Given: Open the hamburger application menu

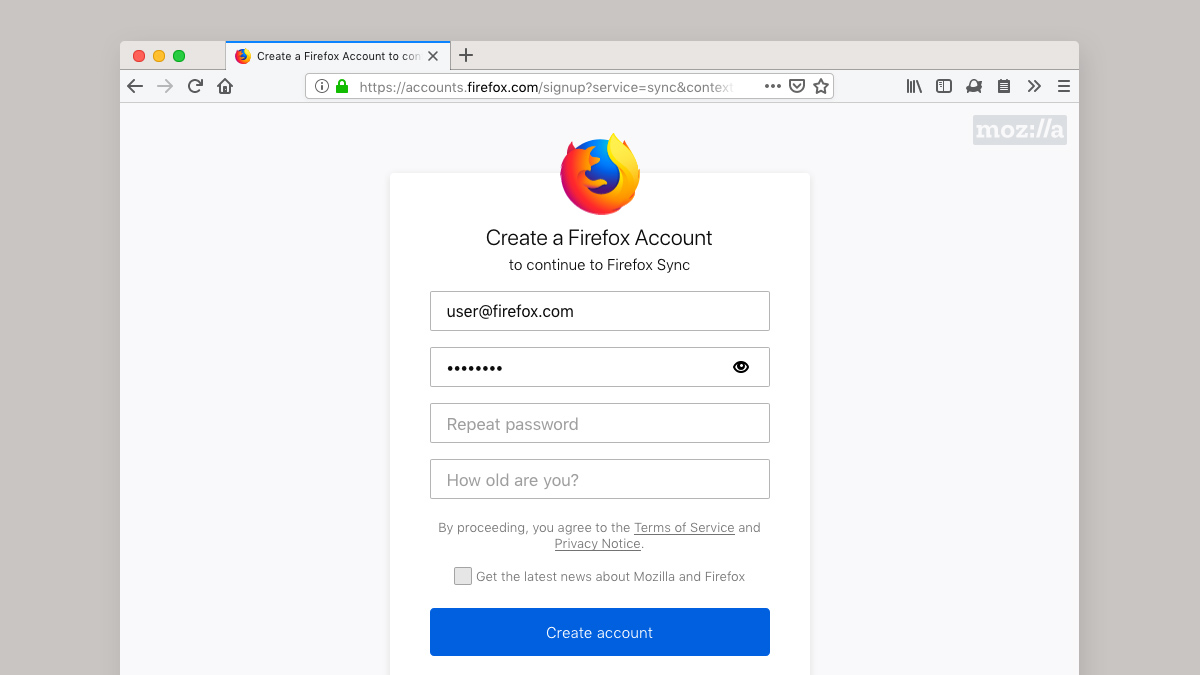Looking at the screenshot, I should pos(1064,87).
